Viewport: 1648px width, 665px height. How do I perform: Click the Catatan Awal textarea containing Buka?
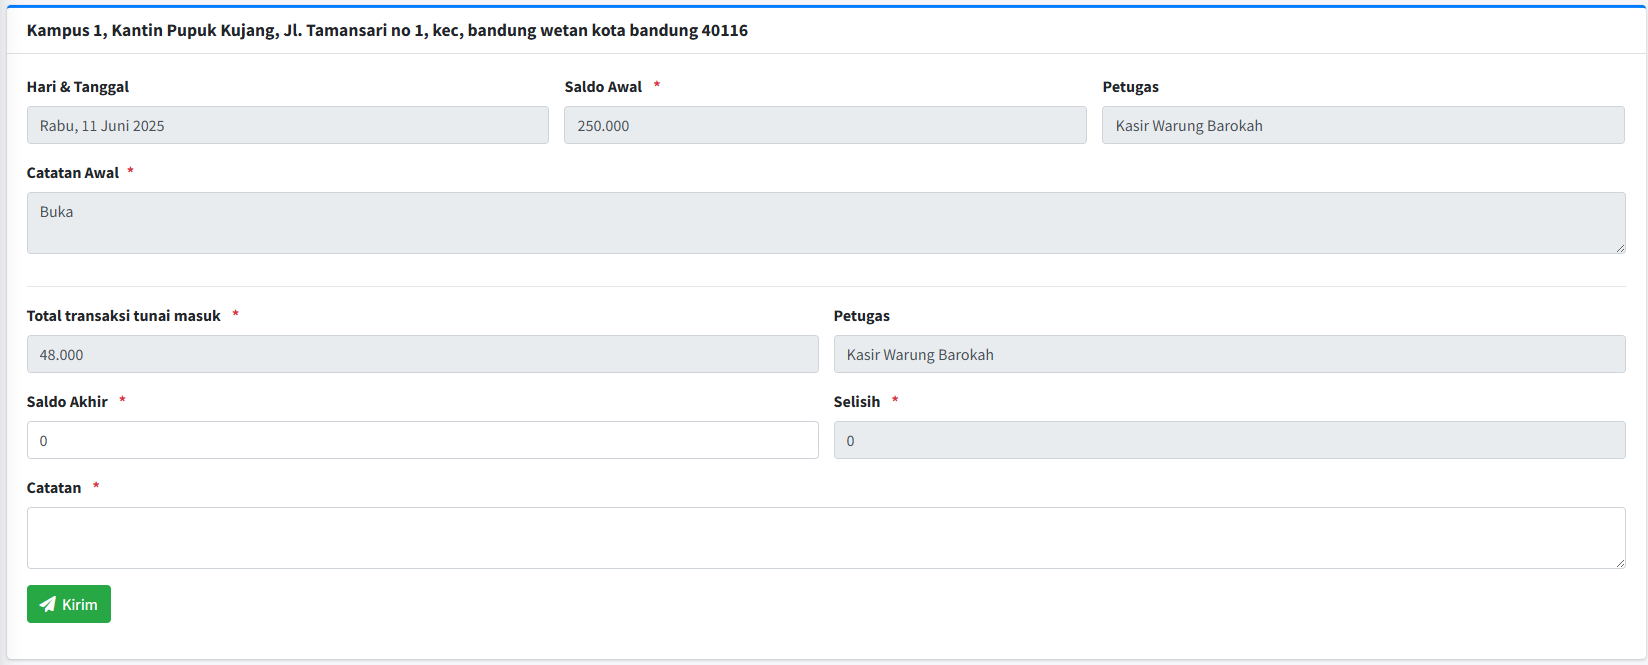coord(825,222)
